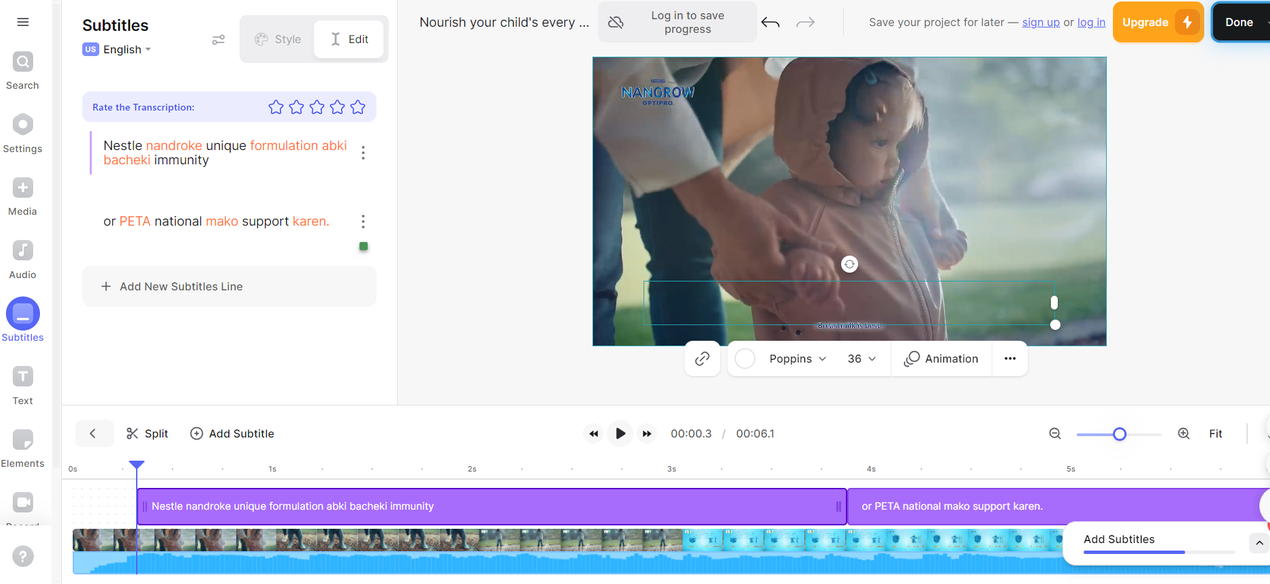Select the PETA national timeline subtitle clip
This screenshot has width=1270, height=584.
[1058, 506]
